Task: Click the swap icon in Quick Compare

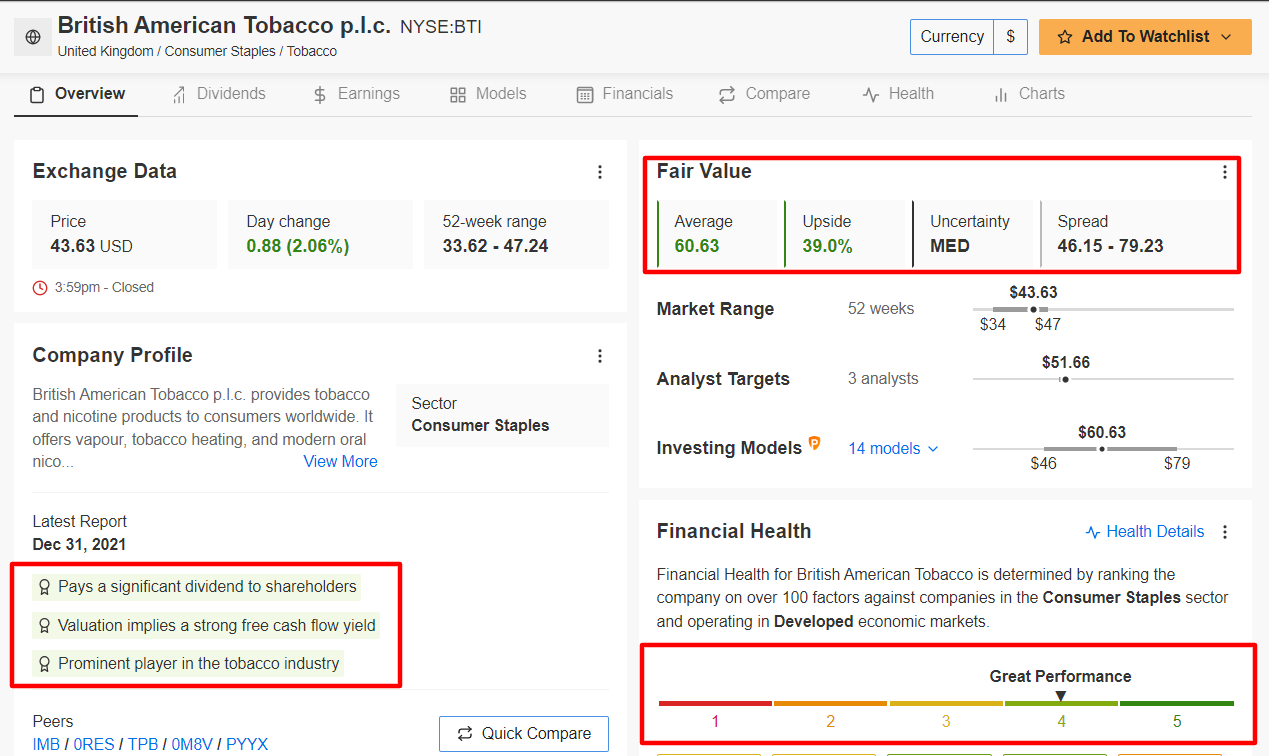Action: (465, 734)
